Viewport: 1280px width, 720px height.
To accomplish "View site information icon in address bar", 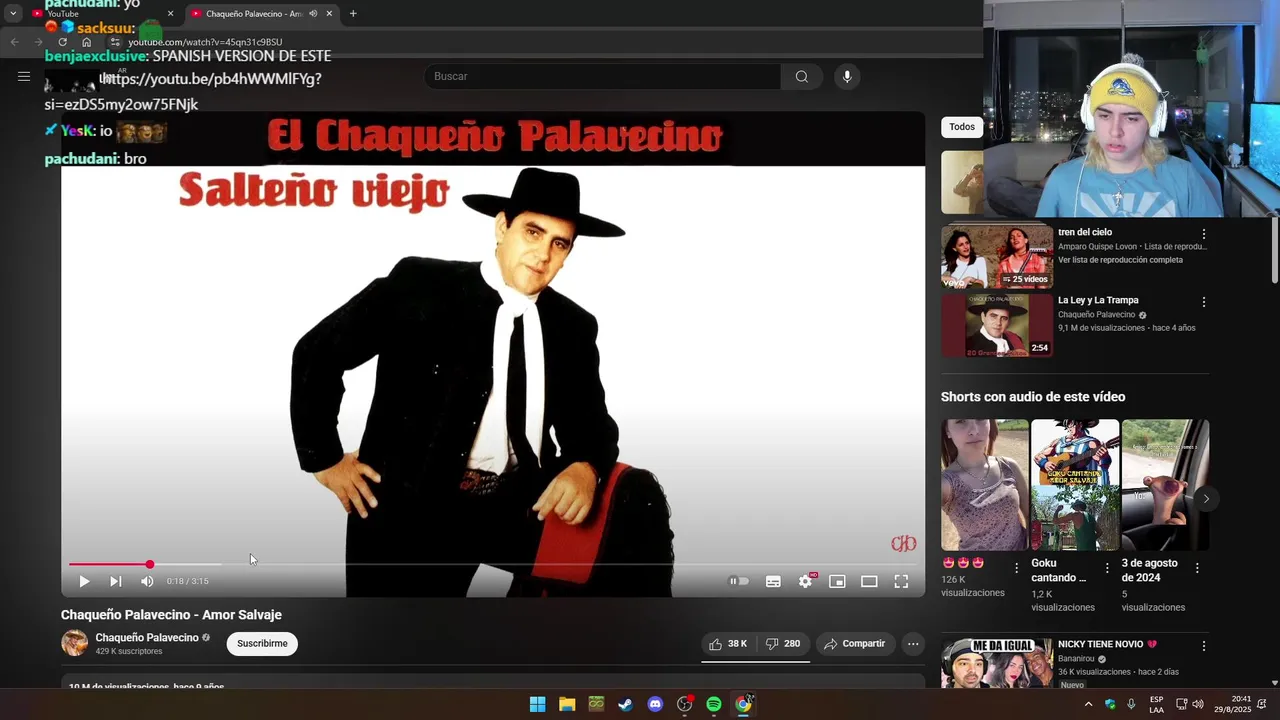I will (115, 42).
